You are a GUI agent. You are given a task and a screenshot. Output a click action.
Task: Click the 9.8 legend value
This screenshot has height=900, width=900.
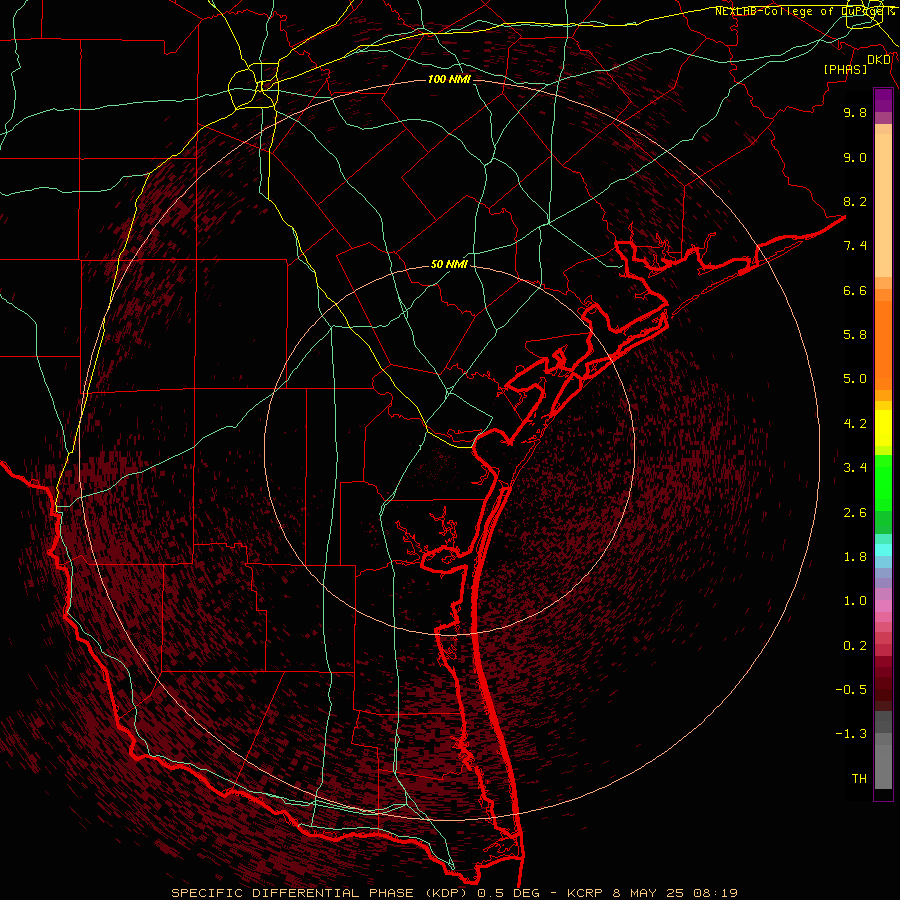(855, 112)
